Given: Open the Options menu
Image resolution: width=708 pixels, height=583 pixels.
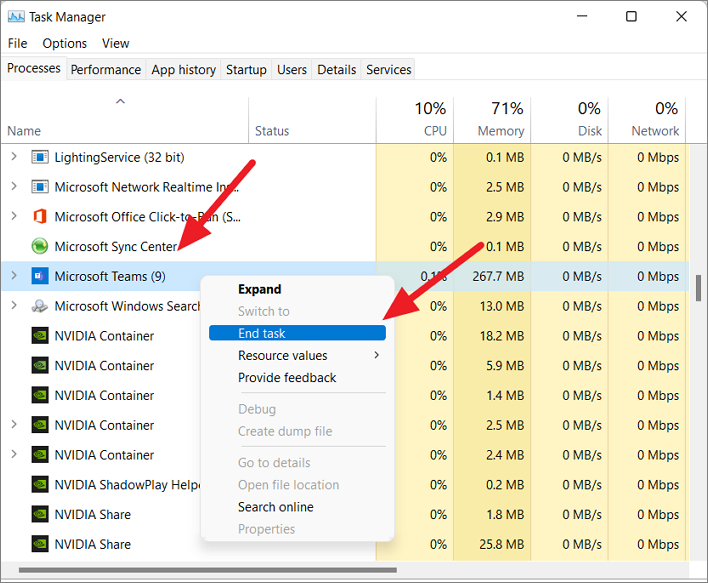Looking at the screenshot, I should pyautogui.click(x=65, y=43).
